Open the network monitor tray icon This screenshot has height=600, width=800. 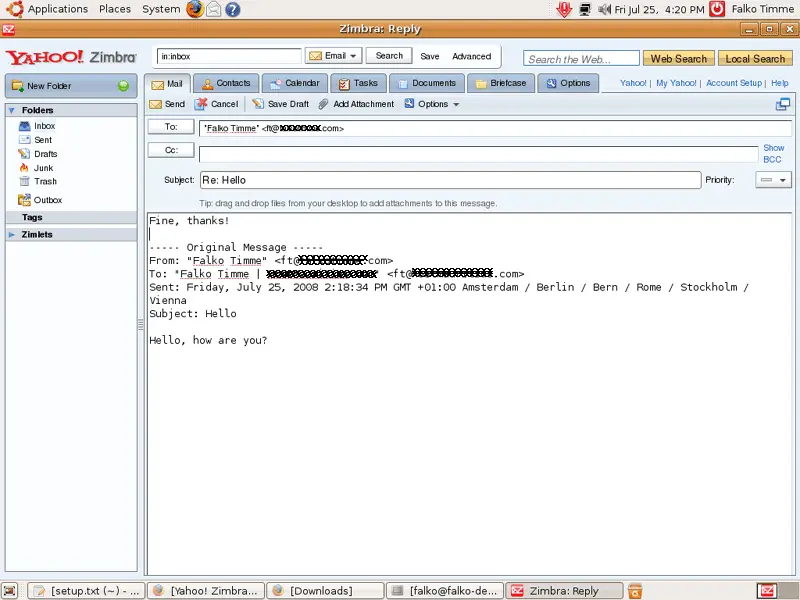(x=585, y=9)
